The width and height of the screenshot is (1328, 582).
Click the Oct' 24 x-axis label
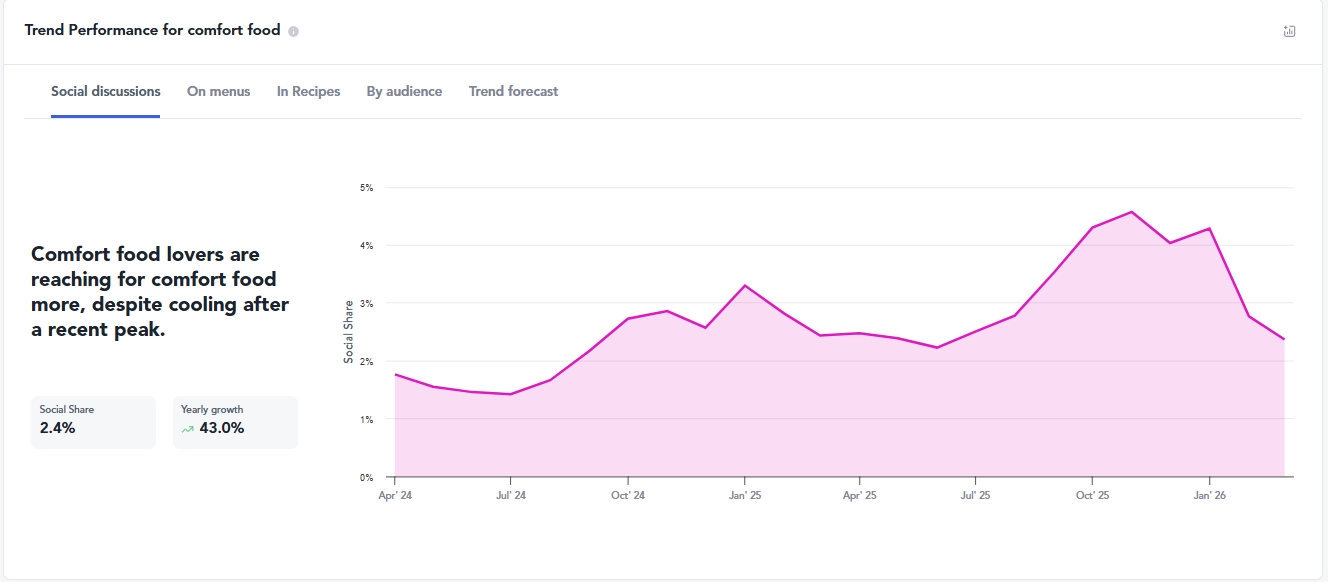tap(628, 495)
